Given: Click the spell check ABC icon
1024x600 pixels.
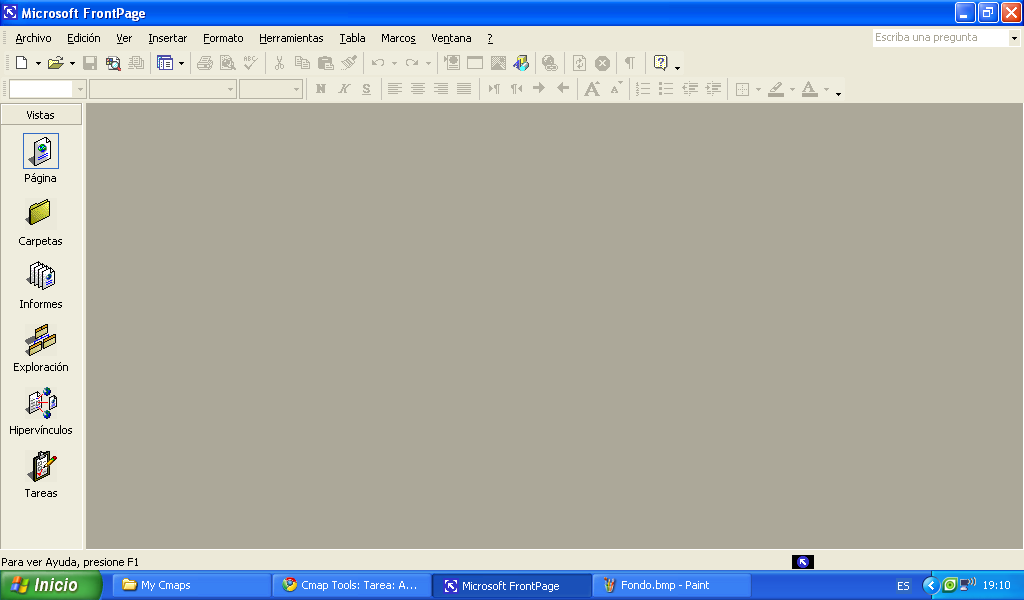Looking at the screenshot, I should [x=250, y=63].
